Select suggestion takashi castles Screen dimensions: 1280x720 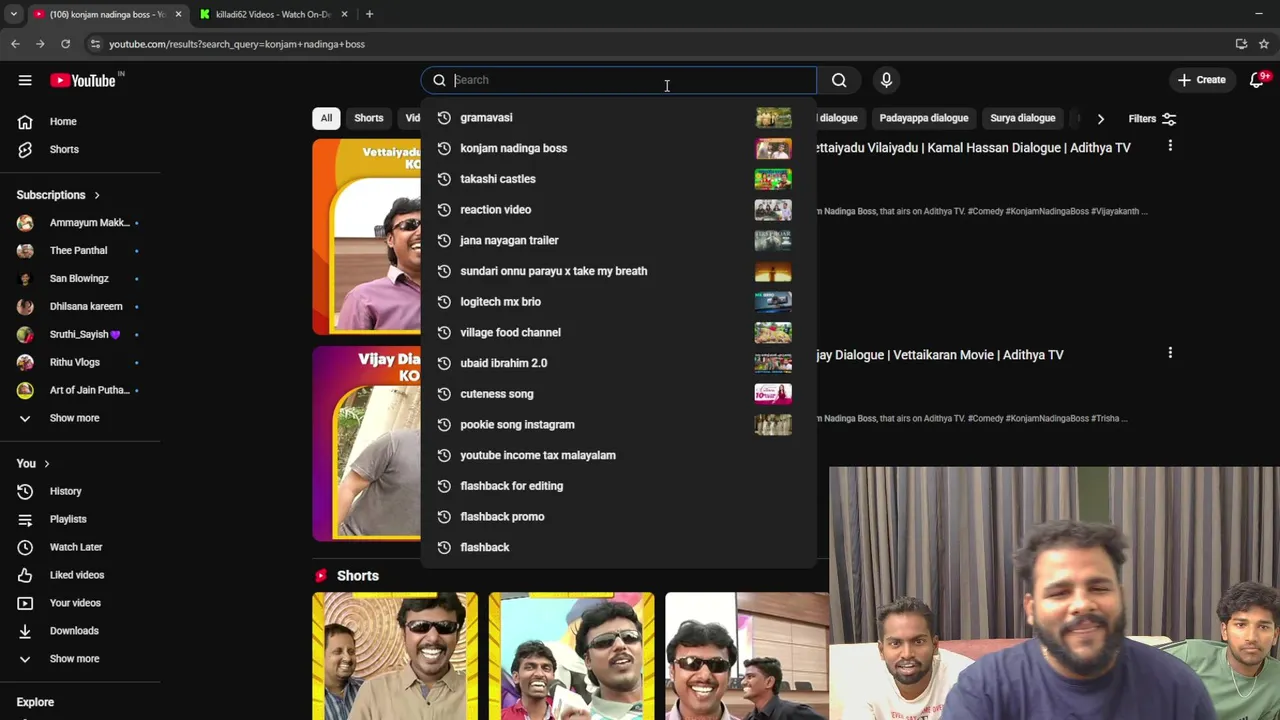click(618, 179)
